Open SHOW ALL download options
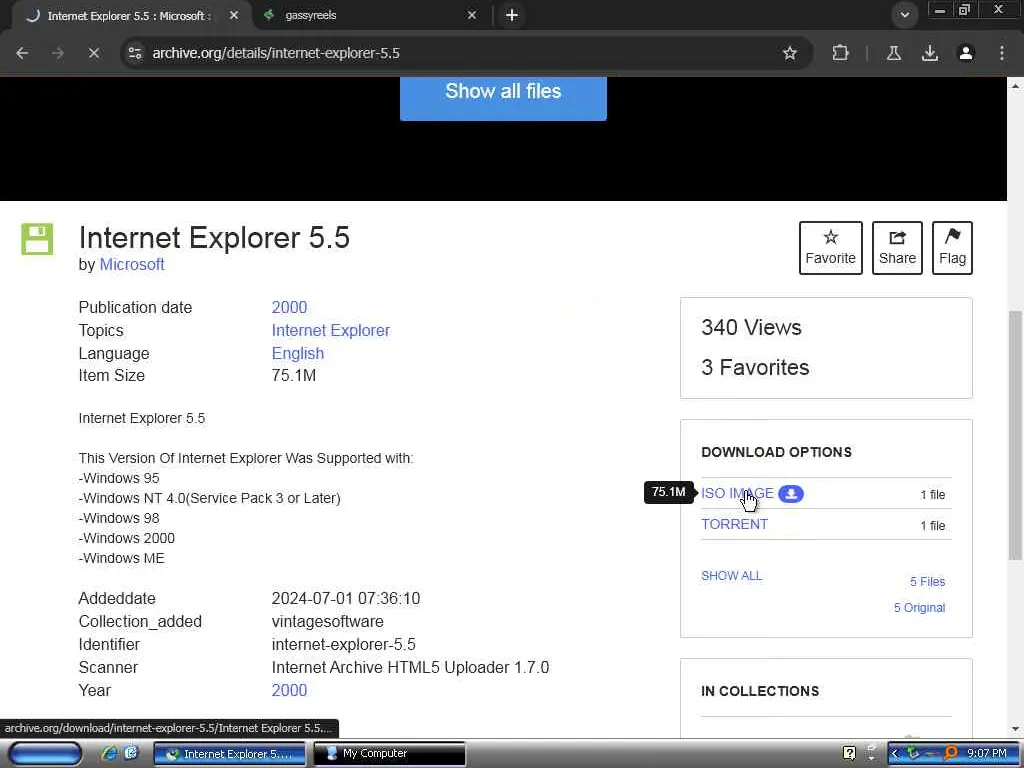 point(731,575)
